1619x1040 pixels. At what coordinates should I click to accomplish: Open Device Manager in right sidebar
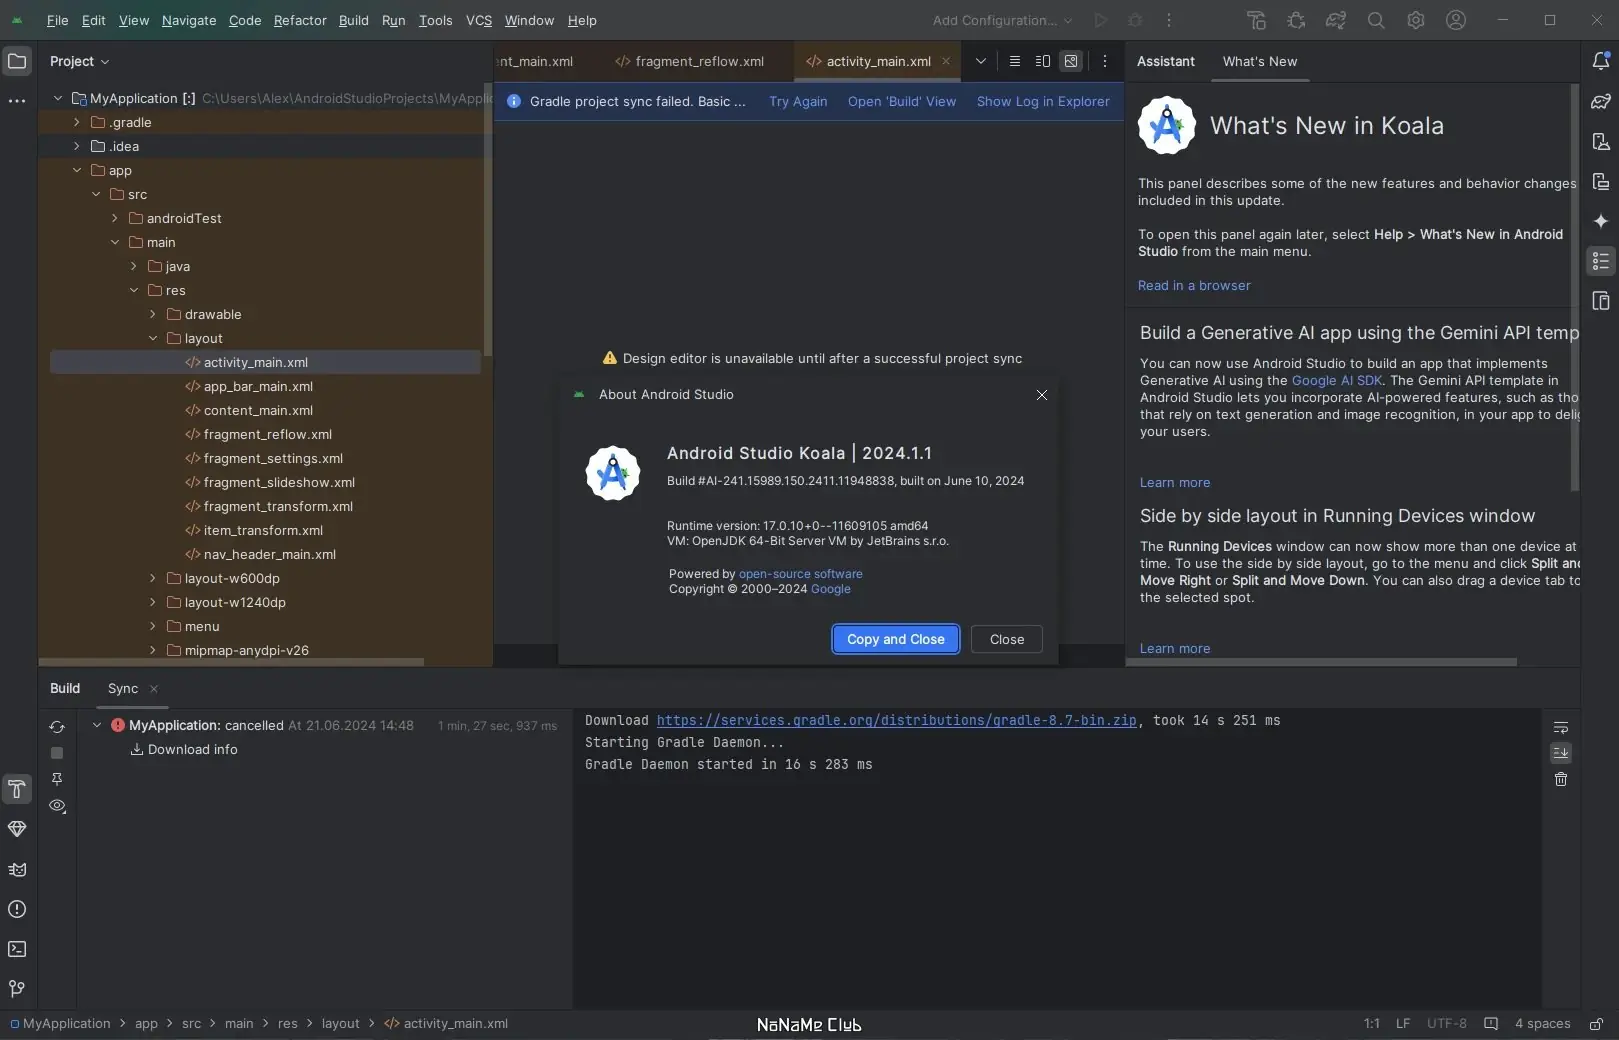pos(1601,141)
